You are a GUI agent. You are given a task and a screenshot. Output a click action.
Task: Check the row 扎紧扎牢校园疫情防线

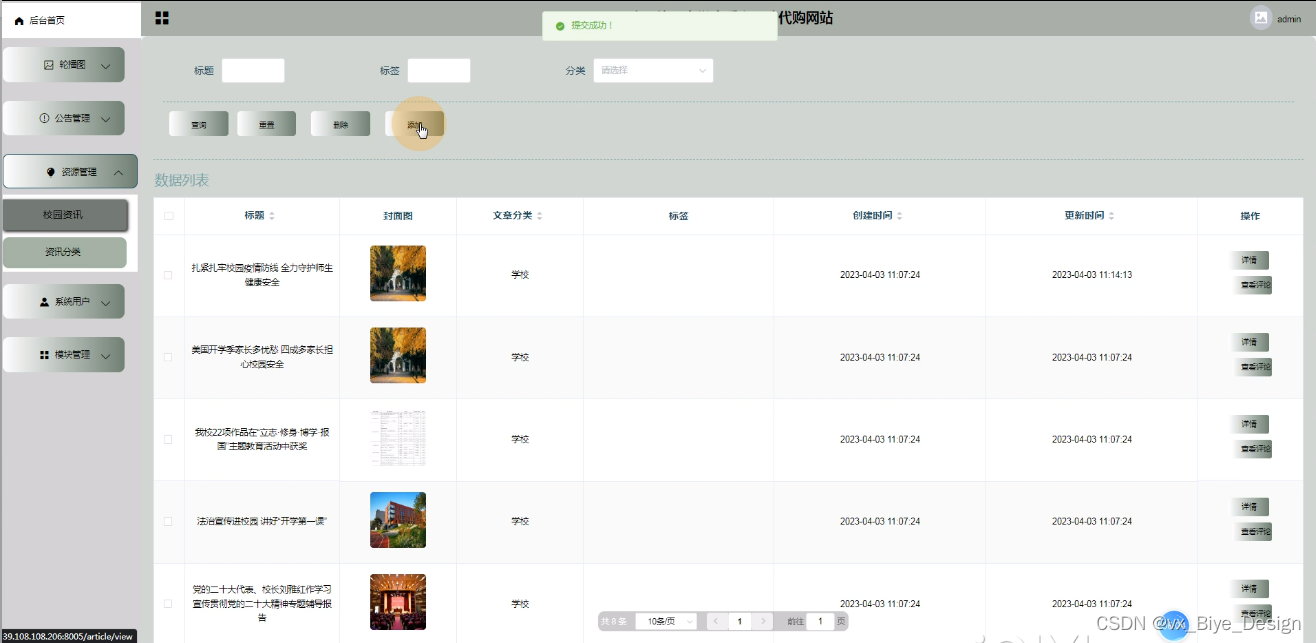[168, 275]
